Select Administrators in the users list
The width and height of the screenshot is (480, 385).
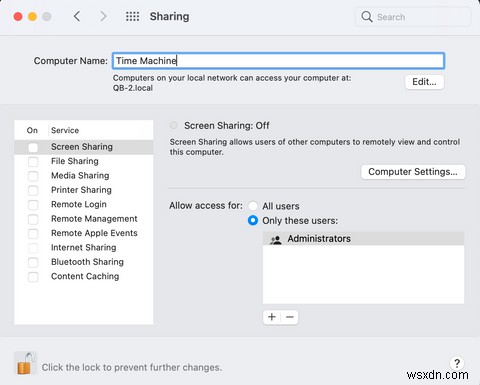coord(363,239)
